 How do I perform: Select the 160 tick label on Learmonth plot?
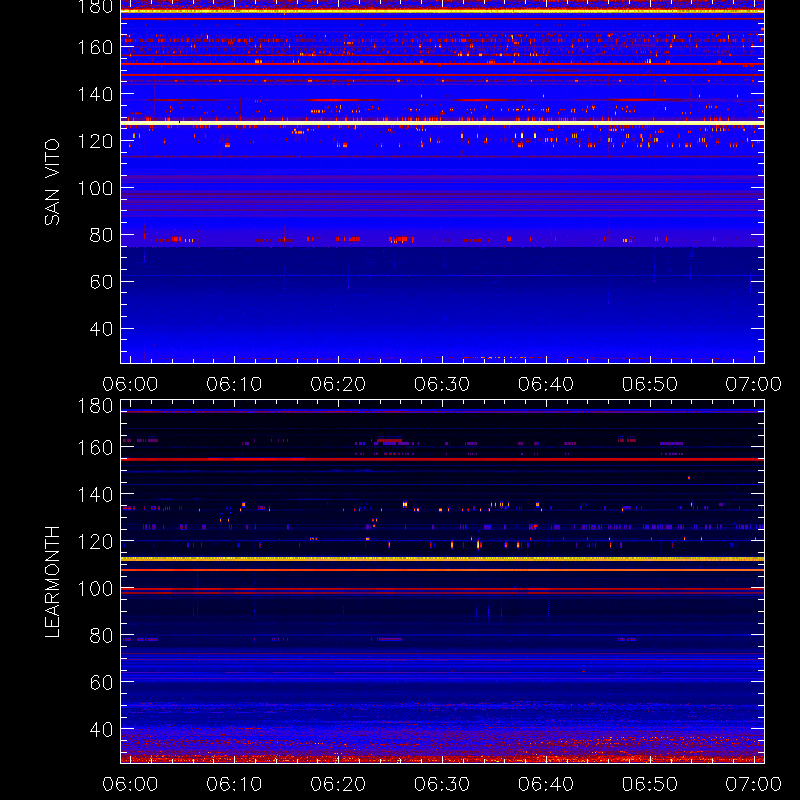(x=95, y=448)
